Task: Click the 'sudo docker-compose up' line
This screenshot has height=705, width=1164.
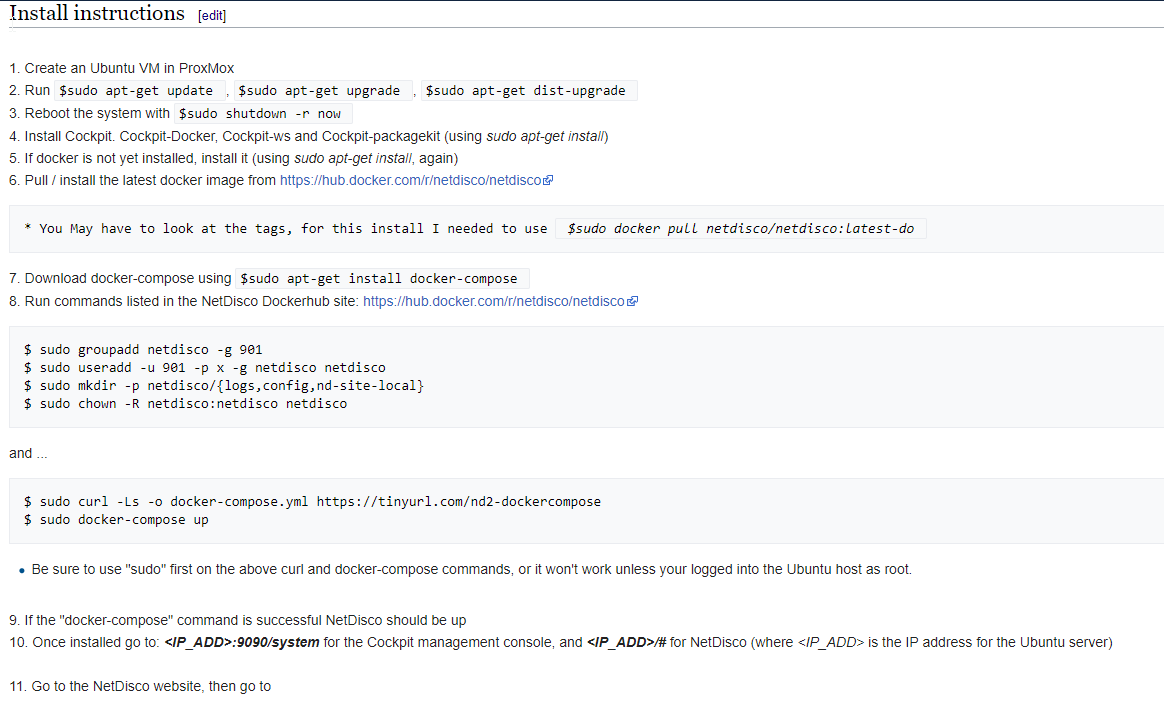Action: coord(117,519)
